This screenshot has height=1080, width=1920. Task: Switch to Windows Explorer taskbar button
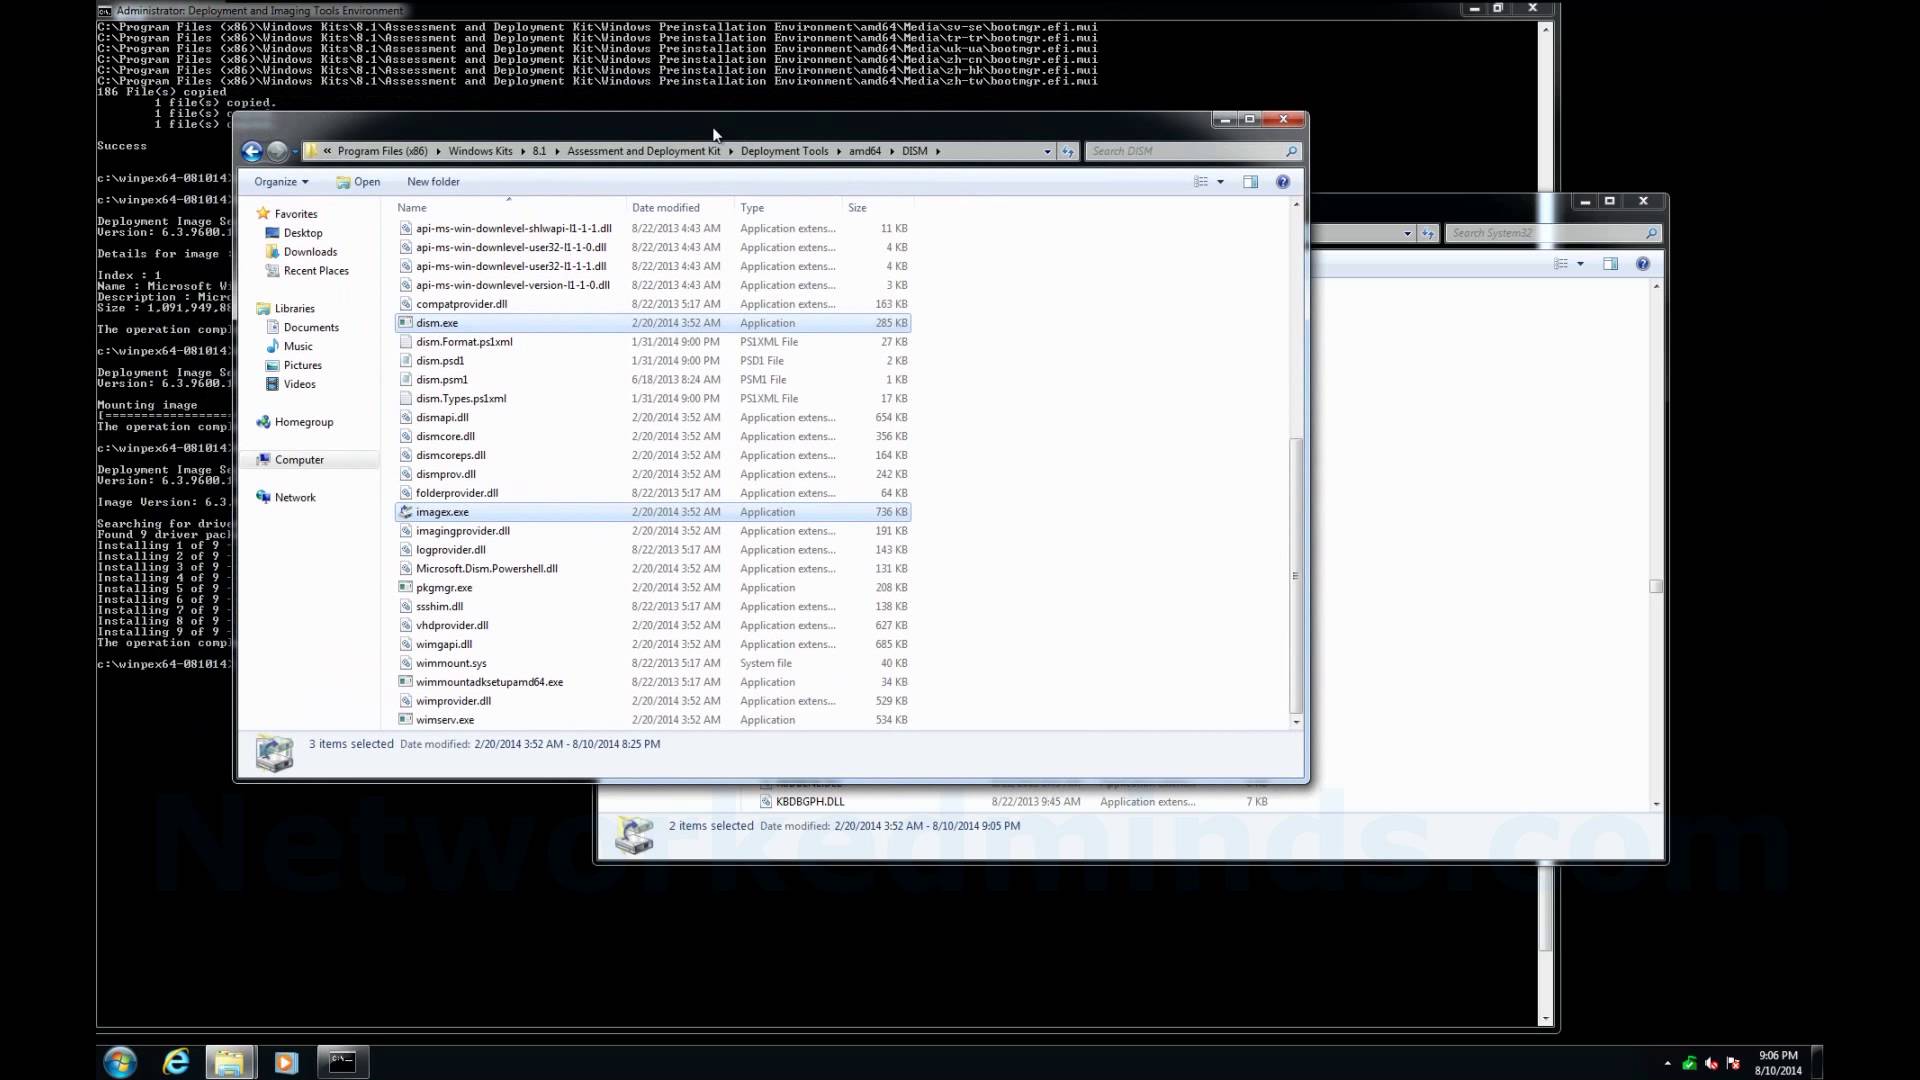click(231, 1062)
